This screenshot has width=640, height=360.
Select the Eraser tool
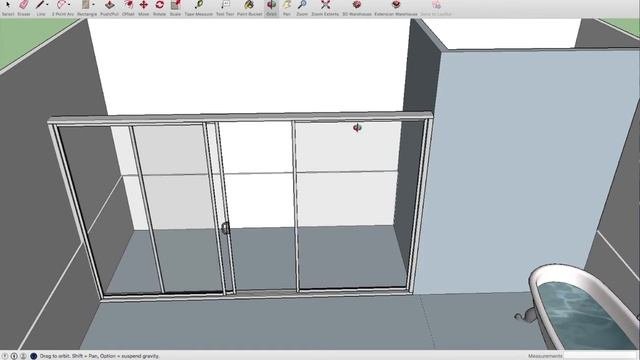[24, 5]
